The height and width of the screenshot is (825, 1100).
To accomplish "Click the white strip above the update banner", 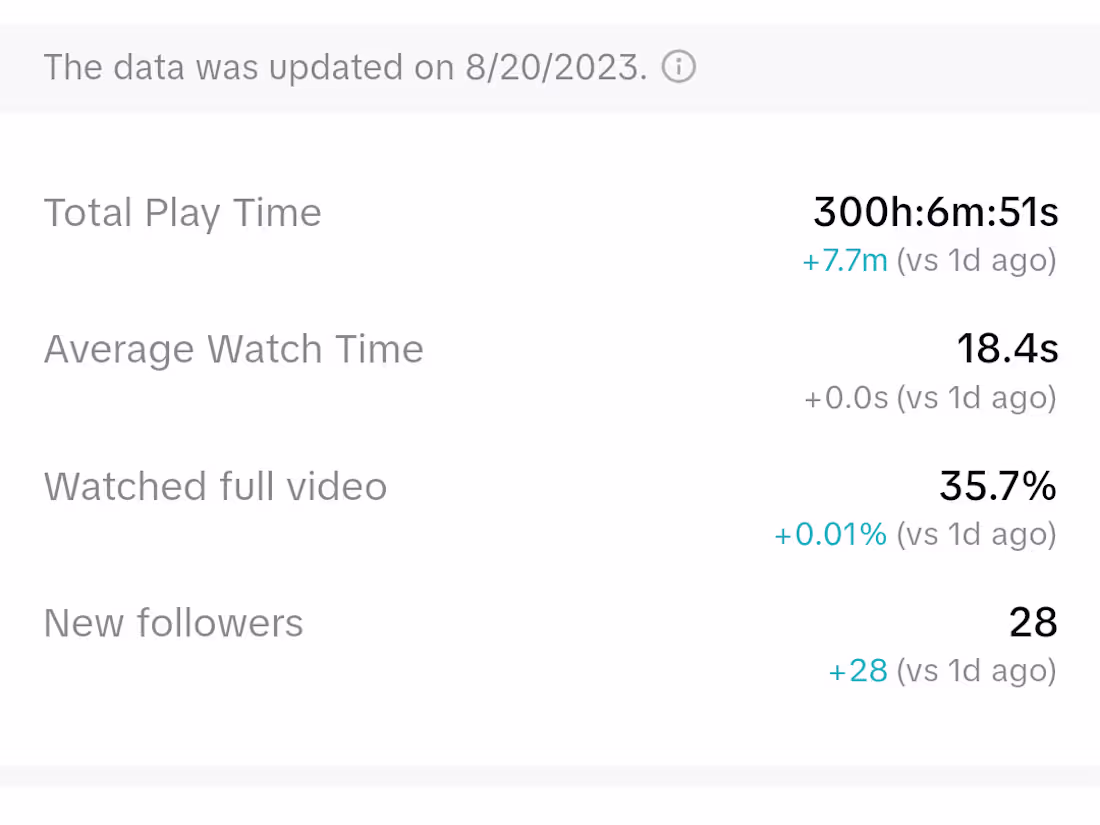I will coord(550,11).
